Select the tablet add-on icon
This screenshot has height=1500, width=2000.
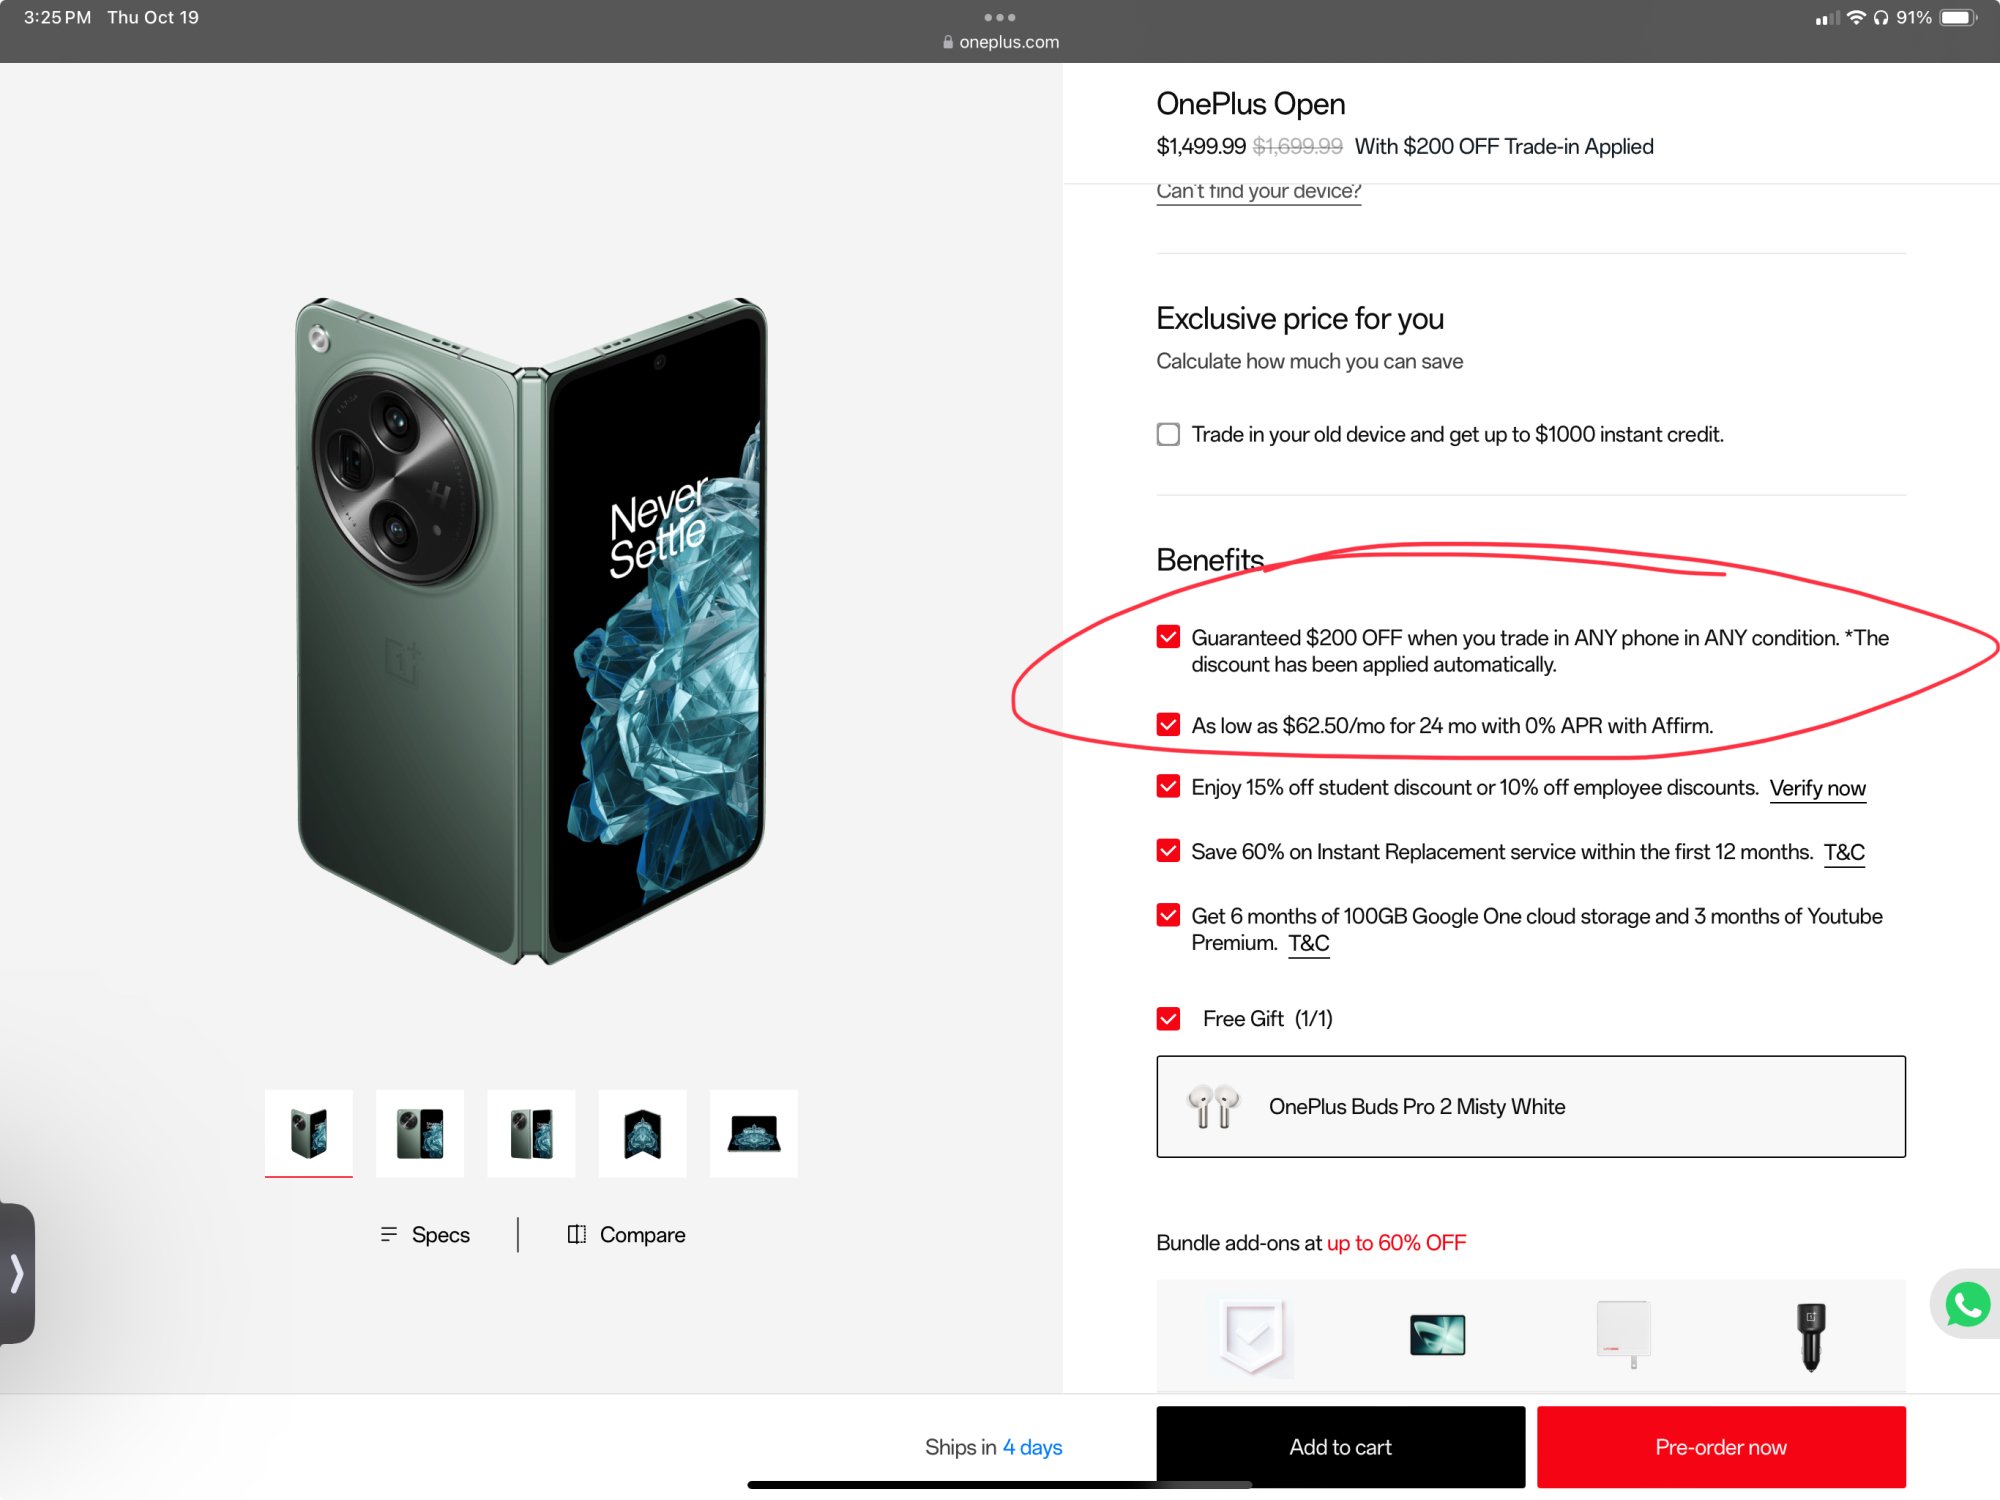1437,1336
